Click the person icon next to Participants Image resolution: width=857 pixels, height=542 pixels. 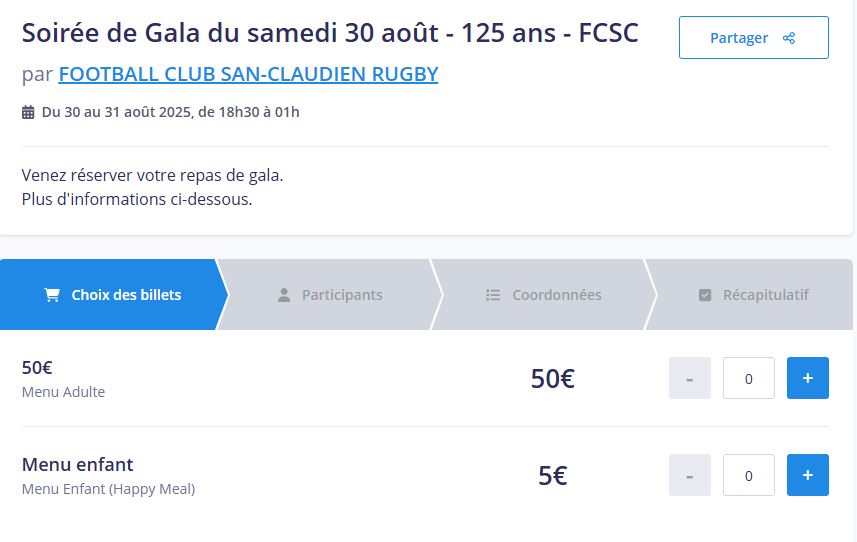(284, 295)
